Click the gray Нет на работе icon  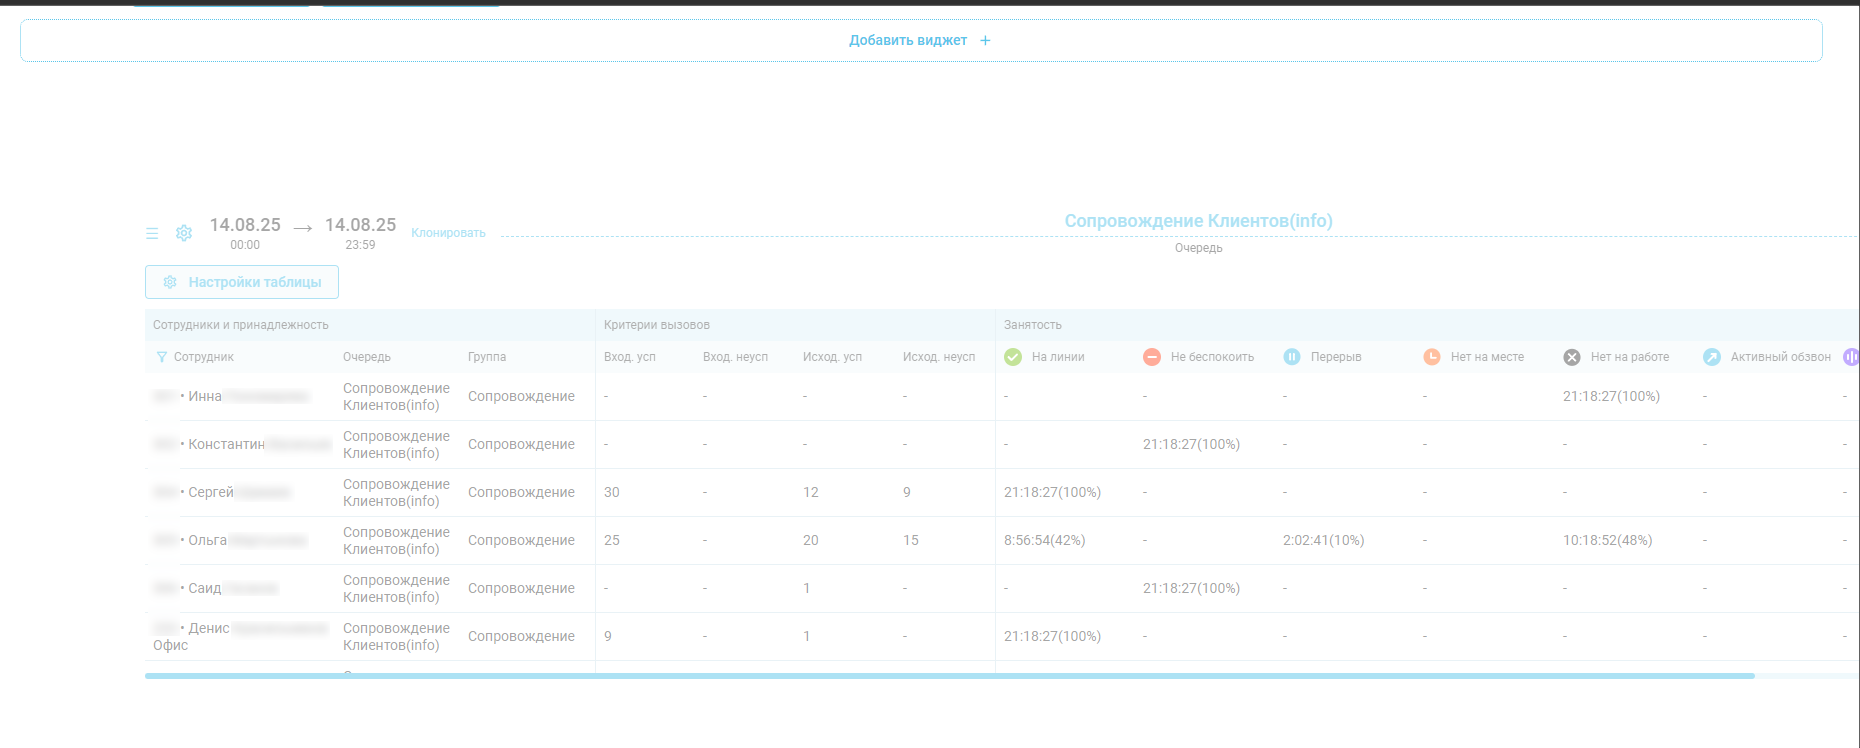pos(1572,357)
